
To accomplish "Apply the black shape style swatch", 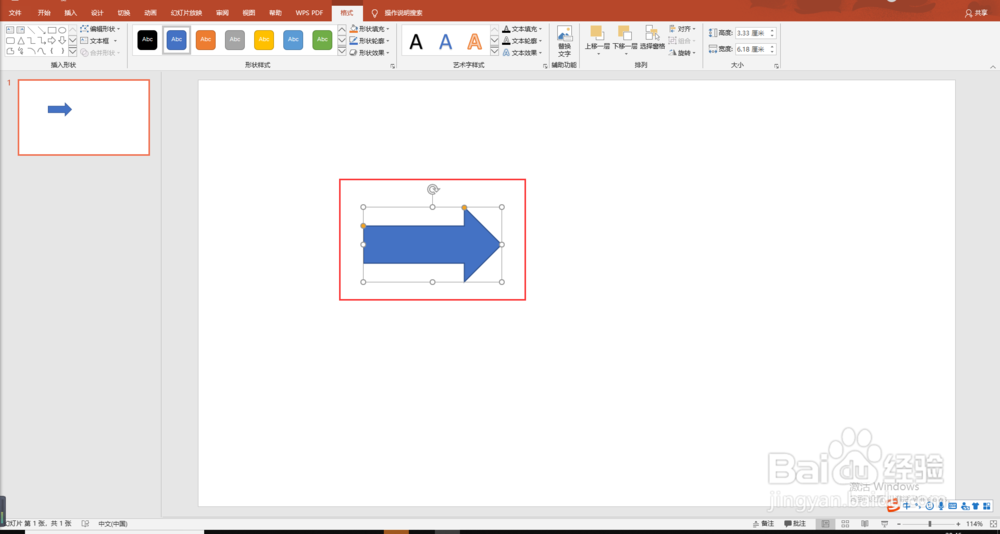I will click(x=147, y=40).
